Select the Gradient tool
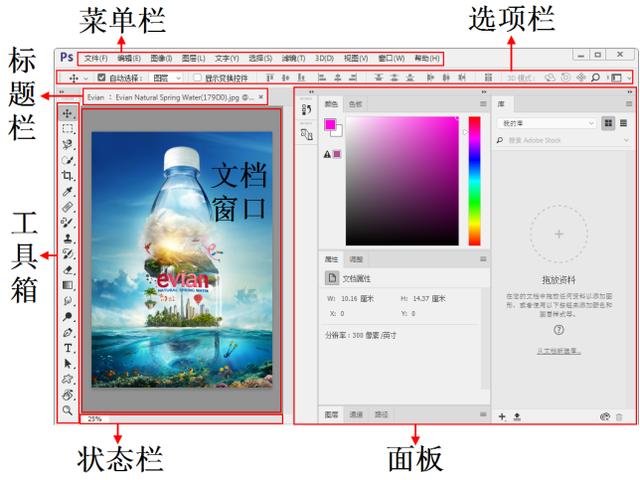This screenshot has height=480, width=640. click(67, 285)
